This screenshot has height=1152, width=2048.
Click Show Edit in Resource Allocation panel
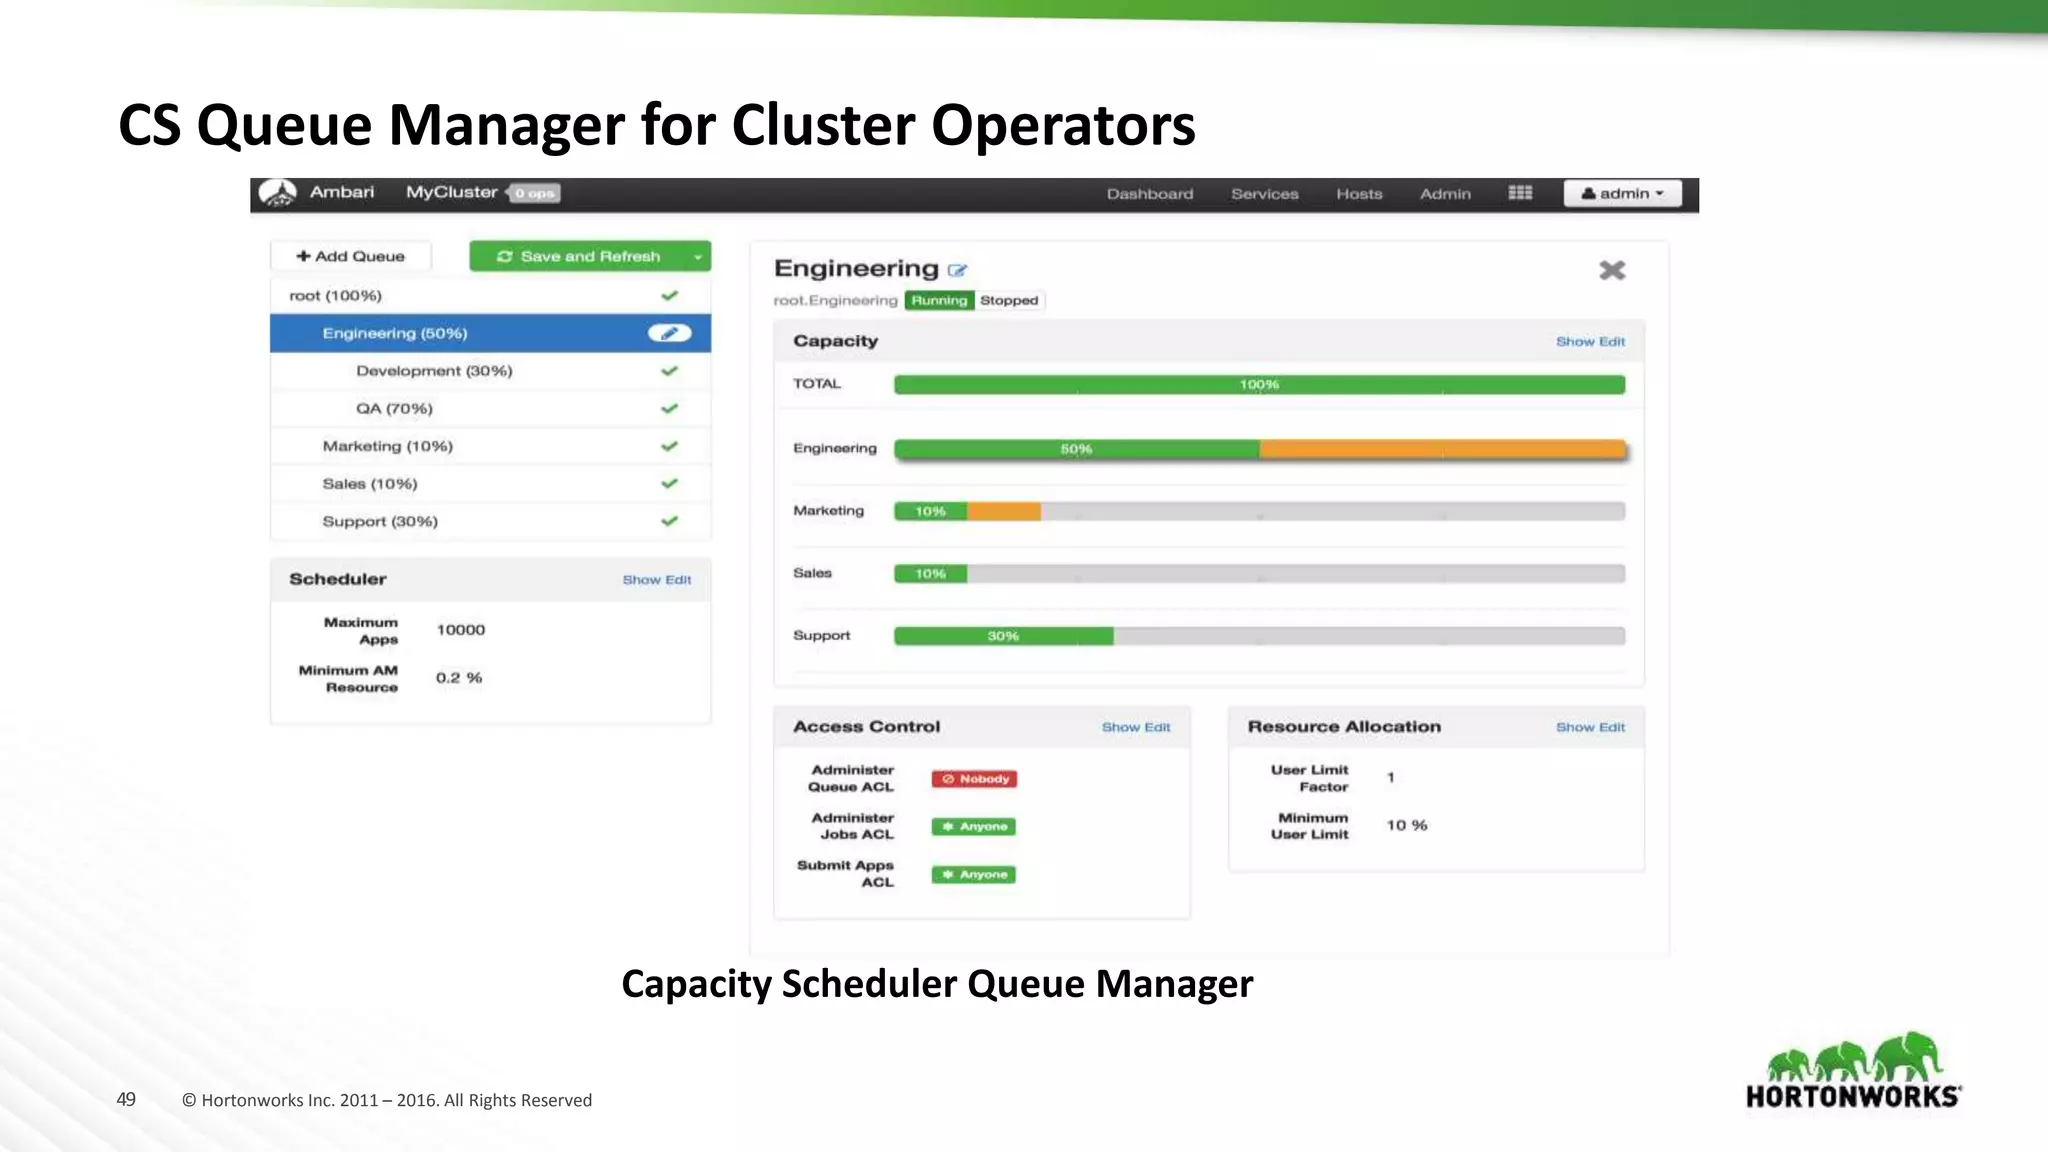[x=1590, y=727]
